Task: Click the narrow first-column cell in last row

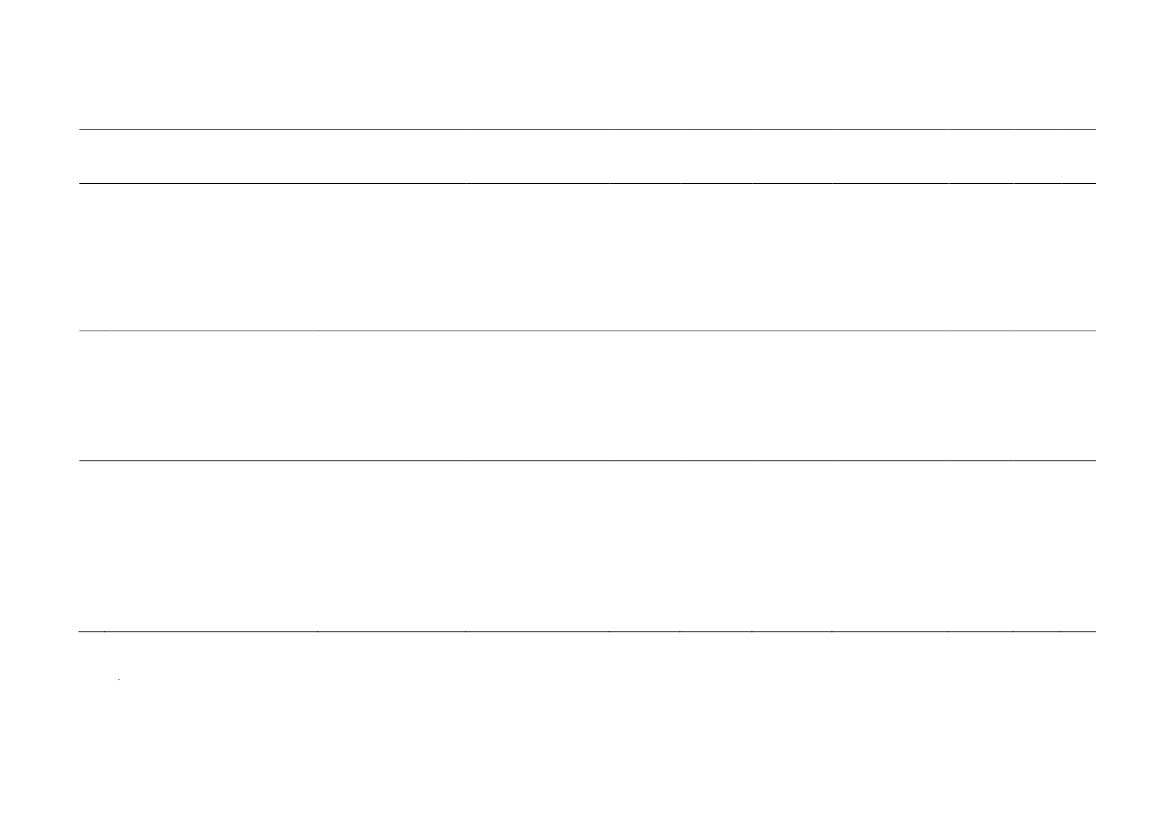Action: click(92, 546)
